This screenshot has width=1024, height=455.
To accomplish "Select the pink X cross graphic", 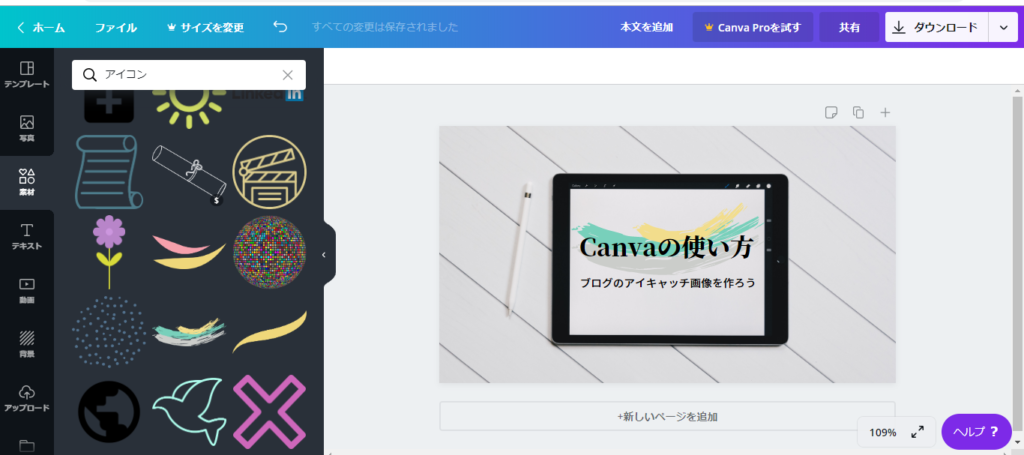I will [x=270, y=413].
